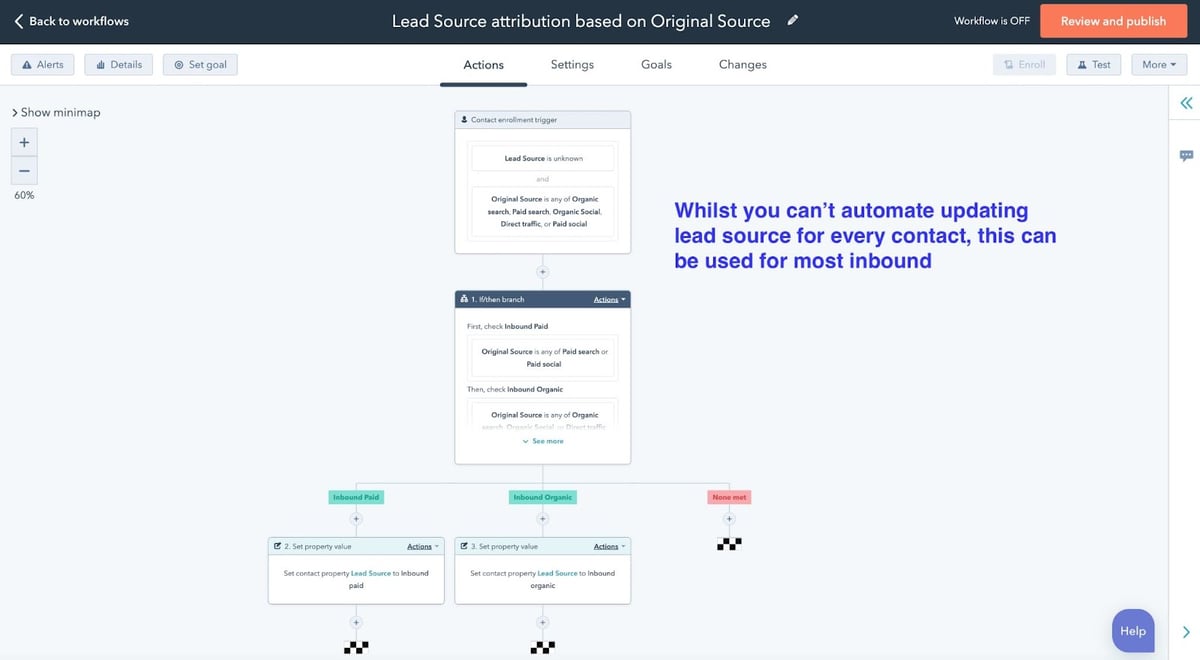Image resolution: width=1200 pixels, height=660 pixels.
Task: Click the 60% zoom level indicator
Action: click(23, 194)
